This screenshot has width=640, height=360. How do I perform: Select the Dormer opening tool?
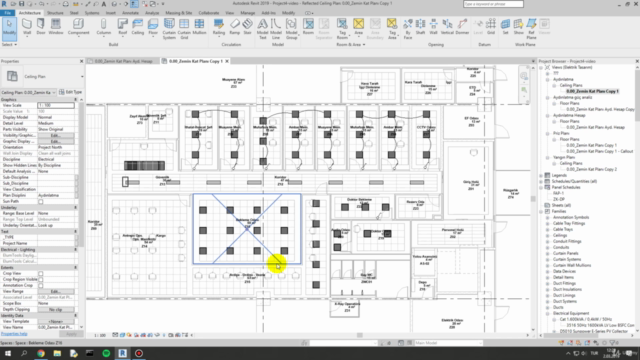coord(462,27)
